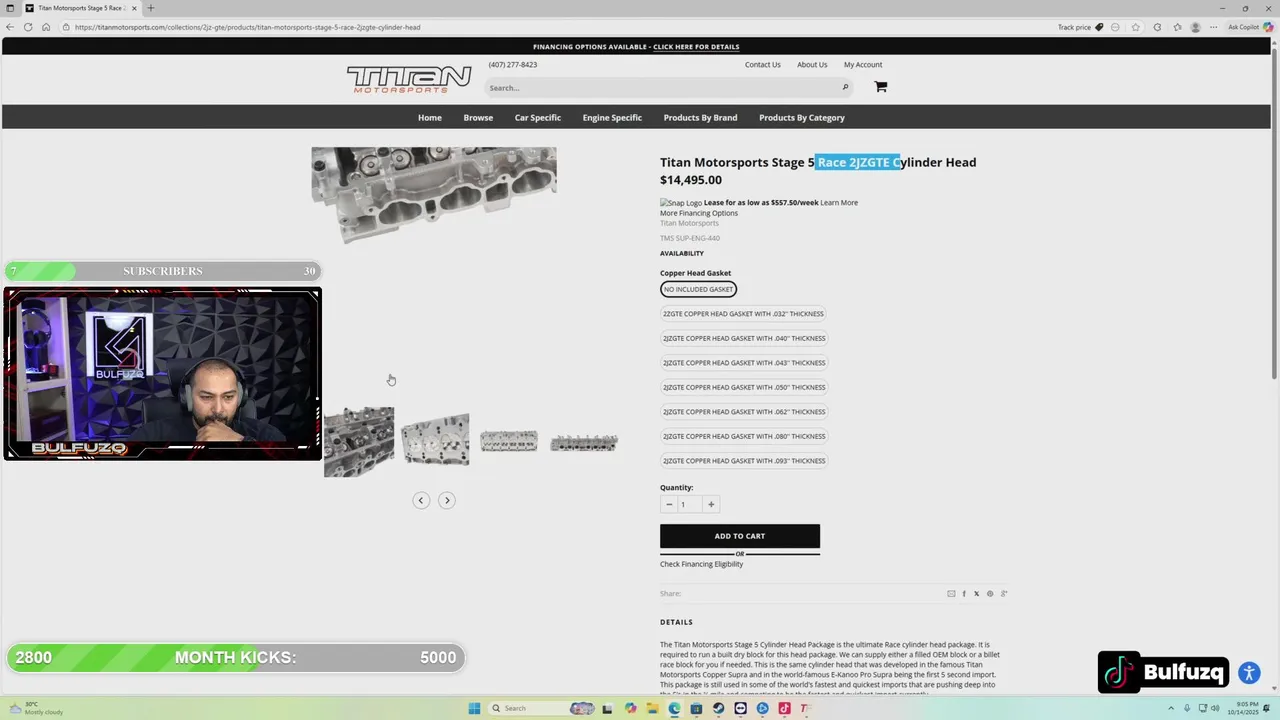Share product on Google Plus
The image size is (1280, 720).
(x=1004, y=594)
